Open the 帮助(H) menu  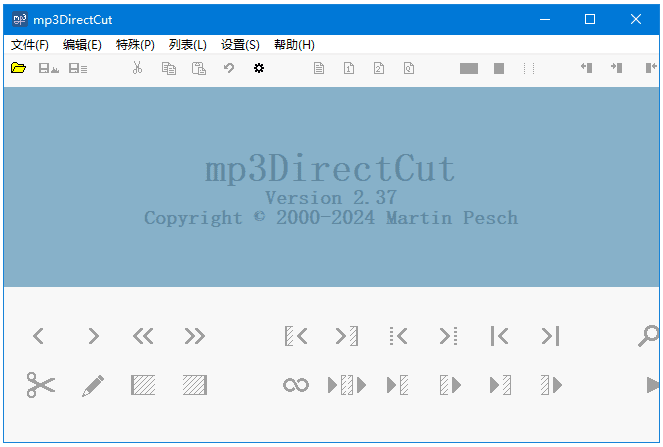(294, 45)
